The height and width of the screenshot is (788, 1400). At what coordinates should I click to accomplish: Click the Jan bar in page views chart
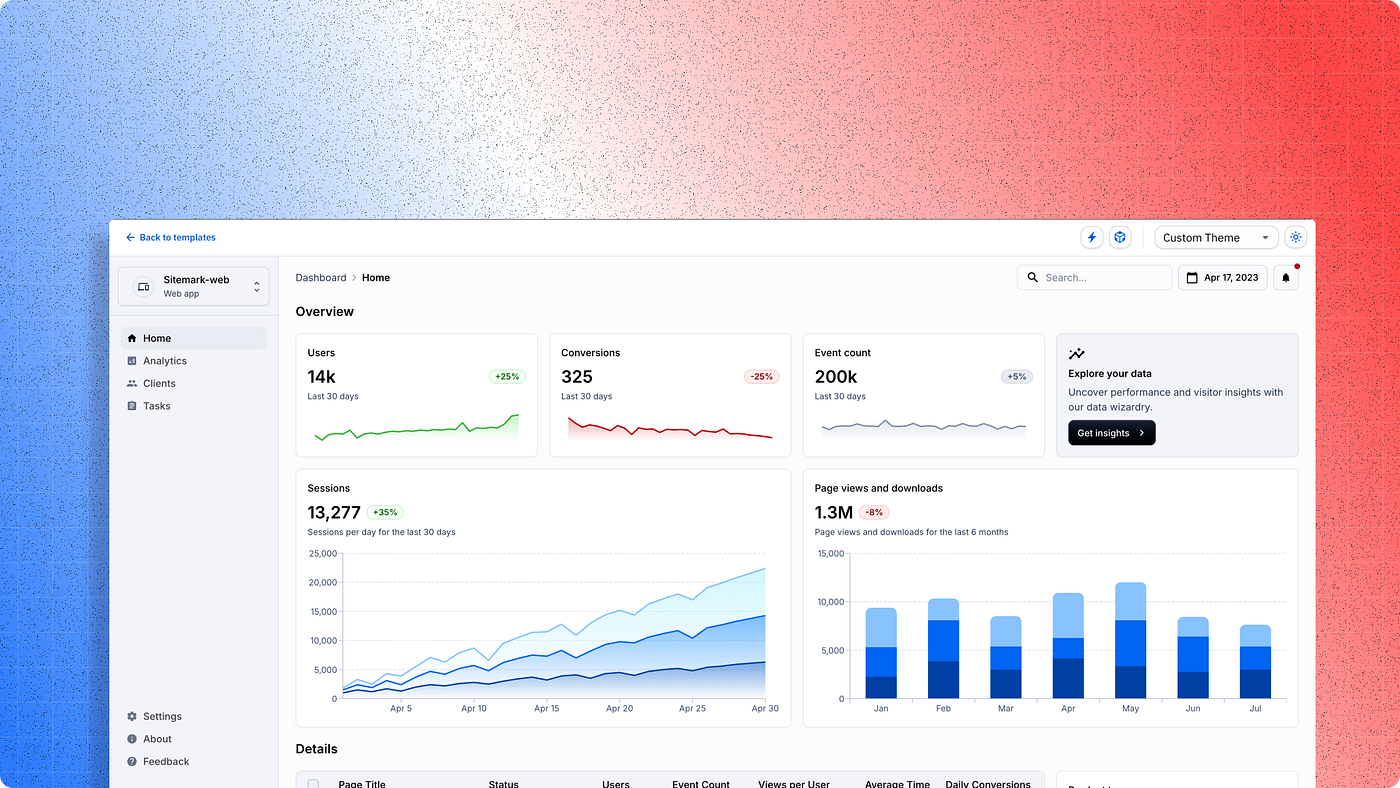click(881, 653)
